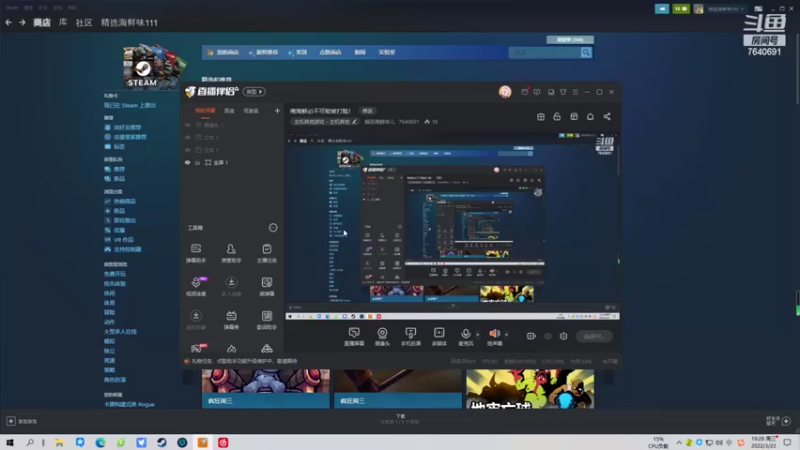Open the 精选海鲜味111 profile tab in Steam
Screen dimensions: 800x450
tap(129, 22)
